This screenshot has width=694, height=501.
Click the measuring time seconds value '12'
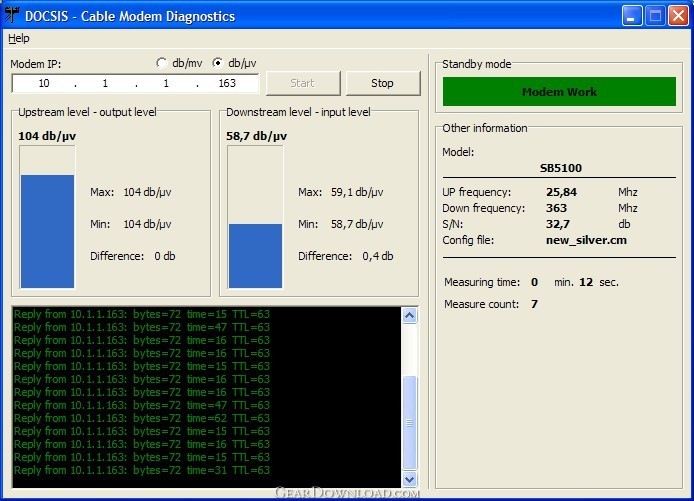(586, 282)
